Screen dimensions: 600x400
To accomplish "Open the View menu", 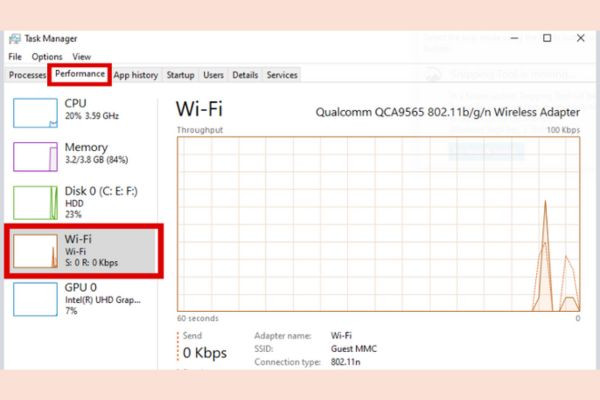I will click(82, 57).
